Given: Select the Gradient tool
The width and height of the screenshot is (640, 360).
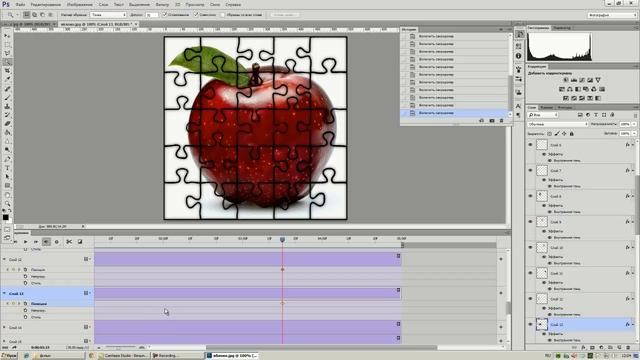Looking at the screenshot, I should [7, 133].
